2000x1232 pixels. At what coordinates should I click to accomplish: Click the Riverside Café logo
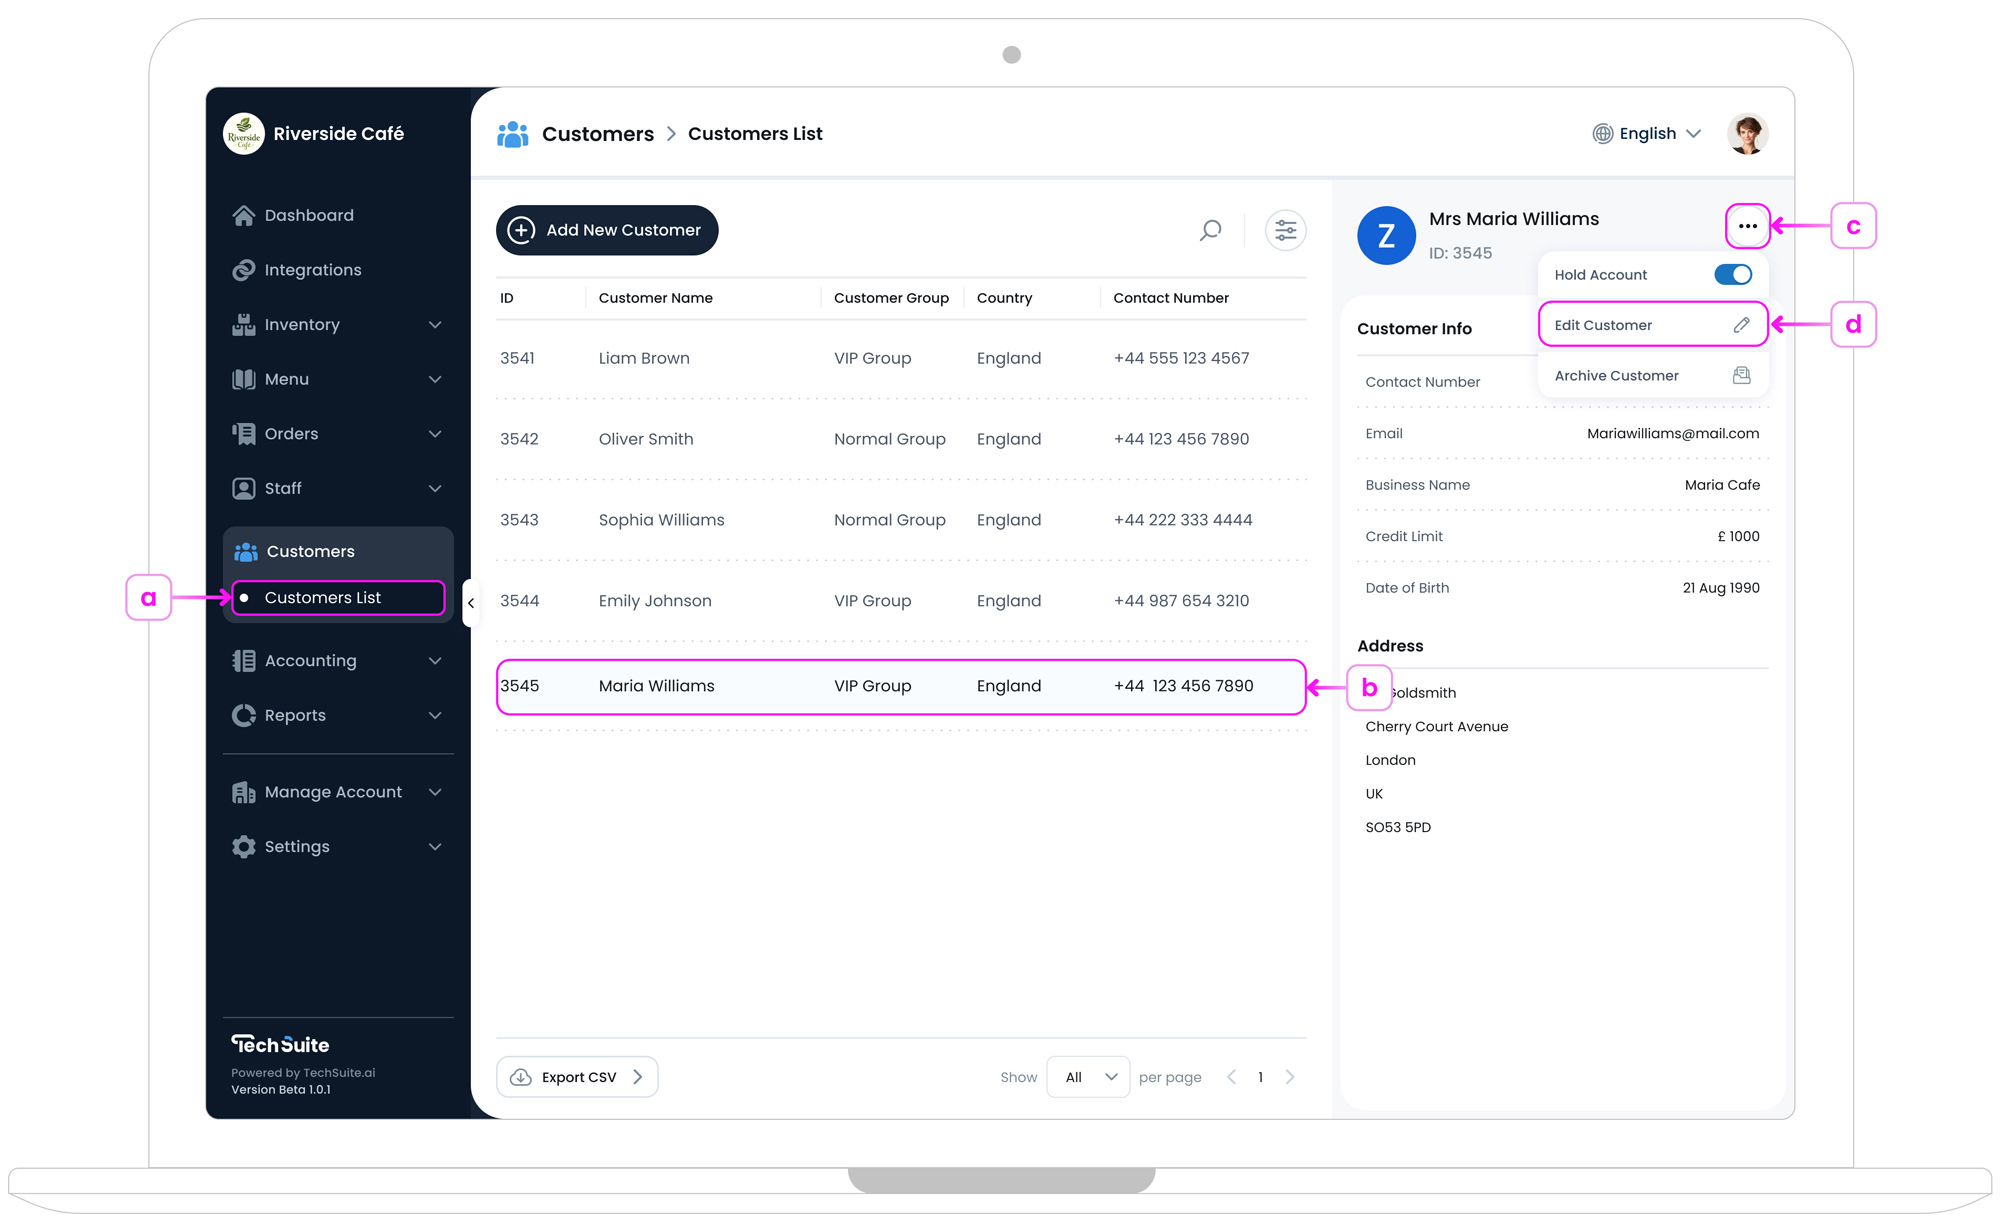coord(242,133)
